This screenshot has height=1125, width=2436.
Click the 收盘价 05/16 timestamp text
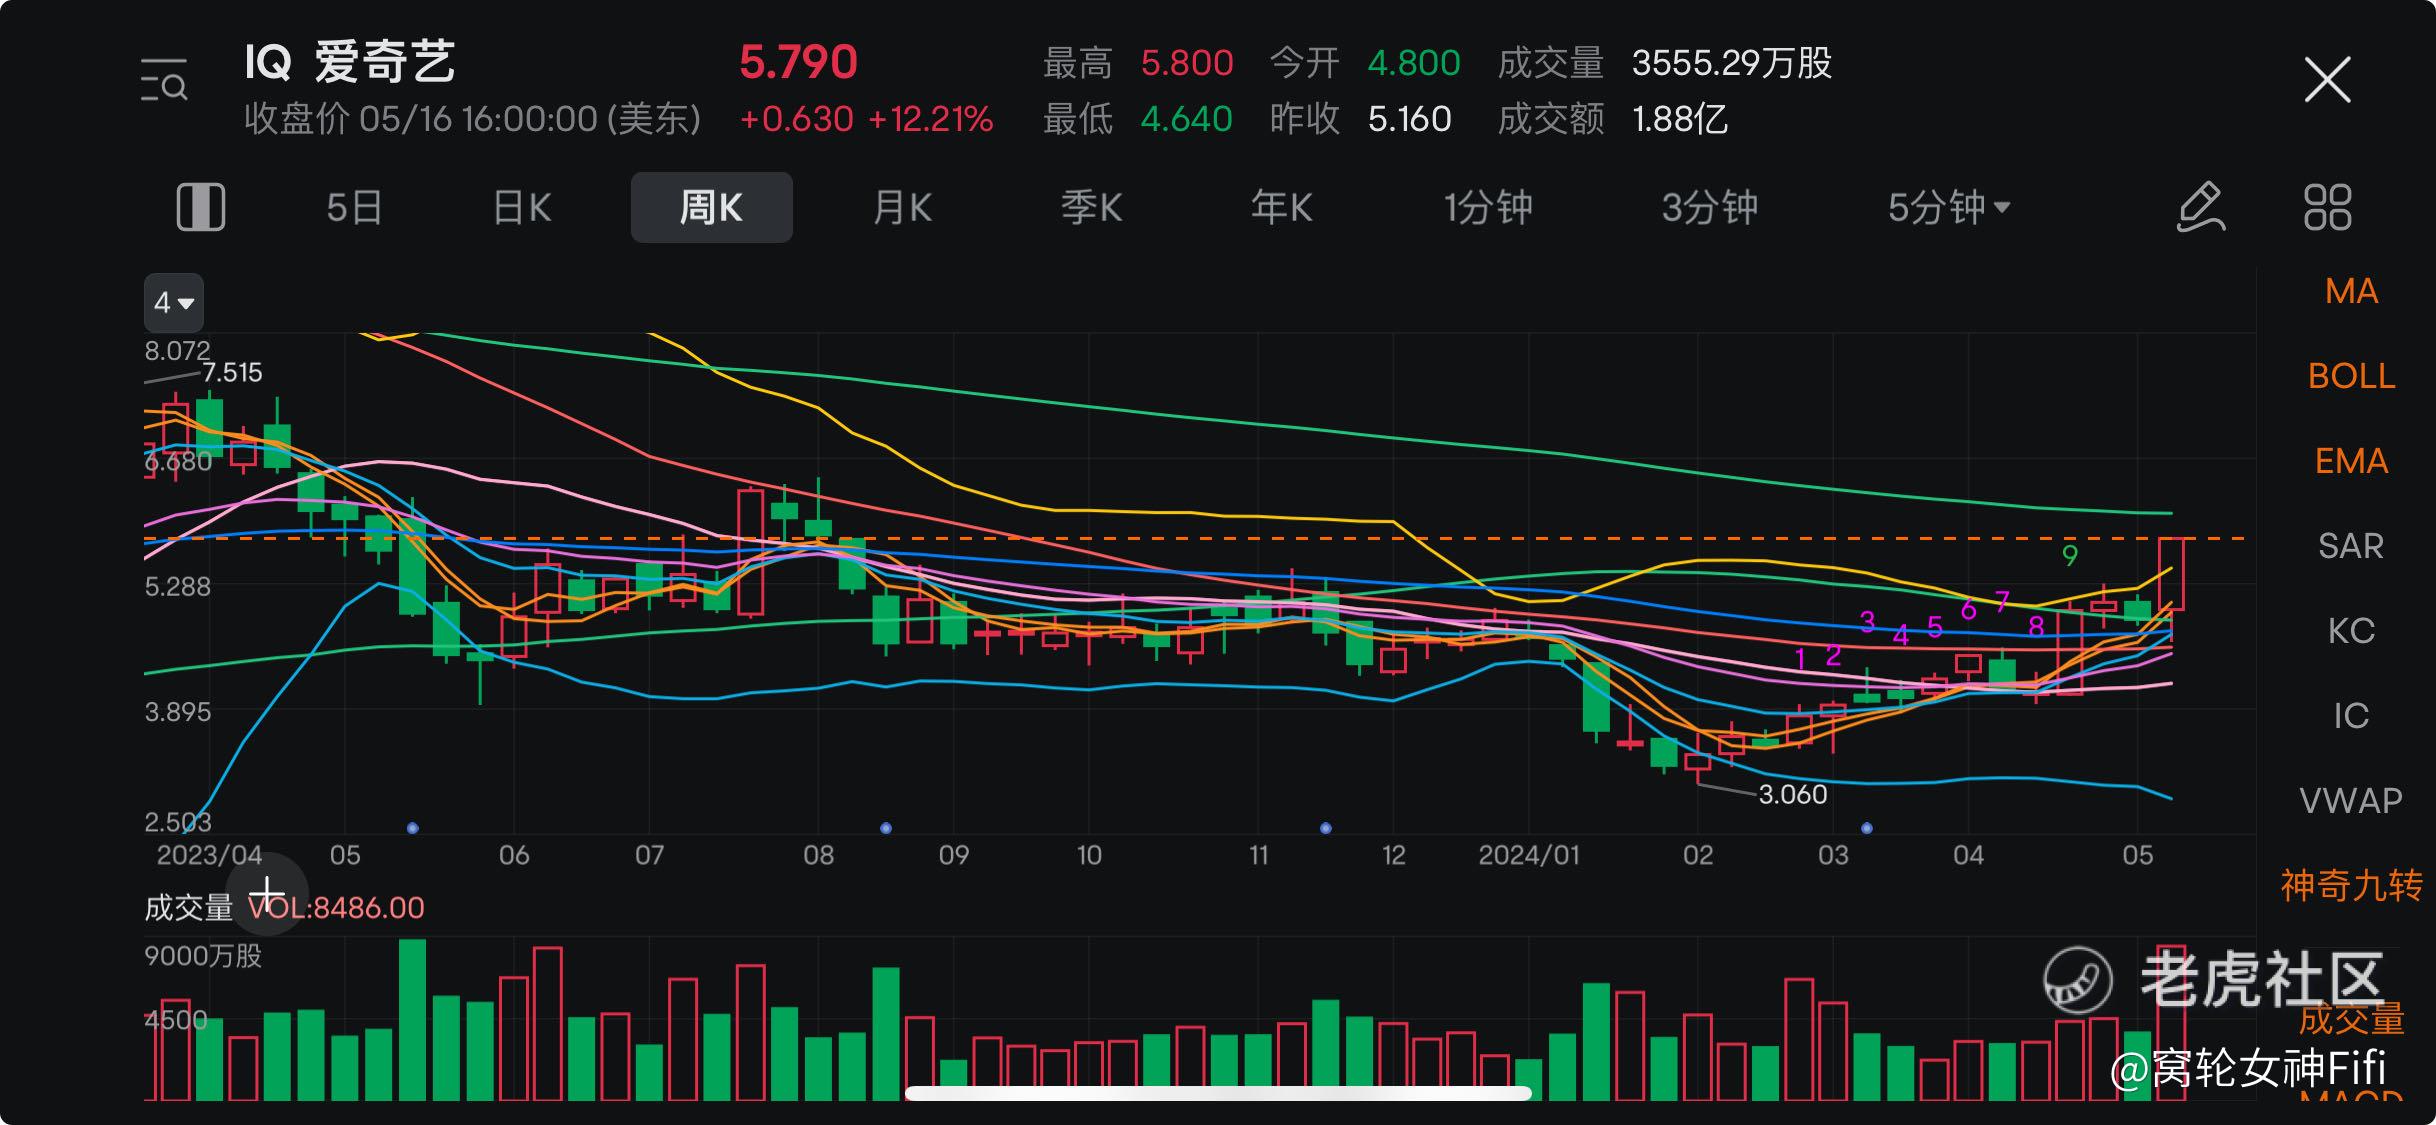click(473, 119)
